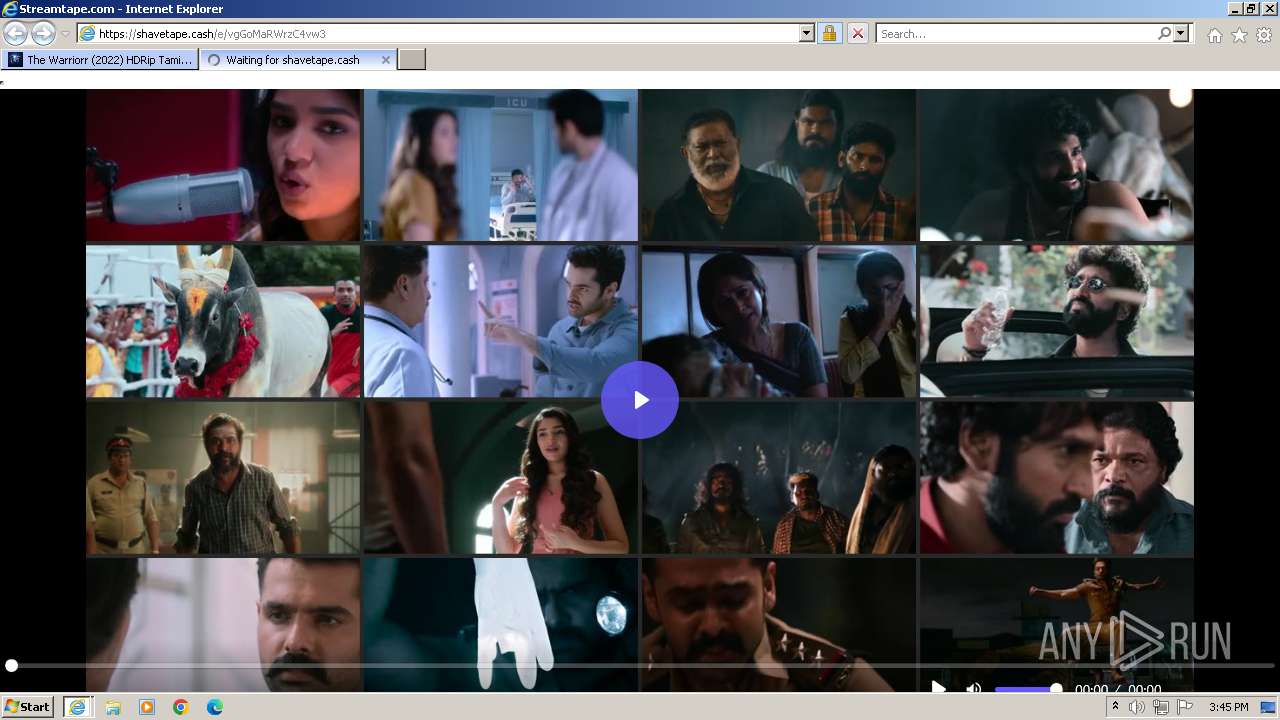
Task: Click thumbnail of decorated bull
Action: [x=223, y=321]
